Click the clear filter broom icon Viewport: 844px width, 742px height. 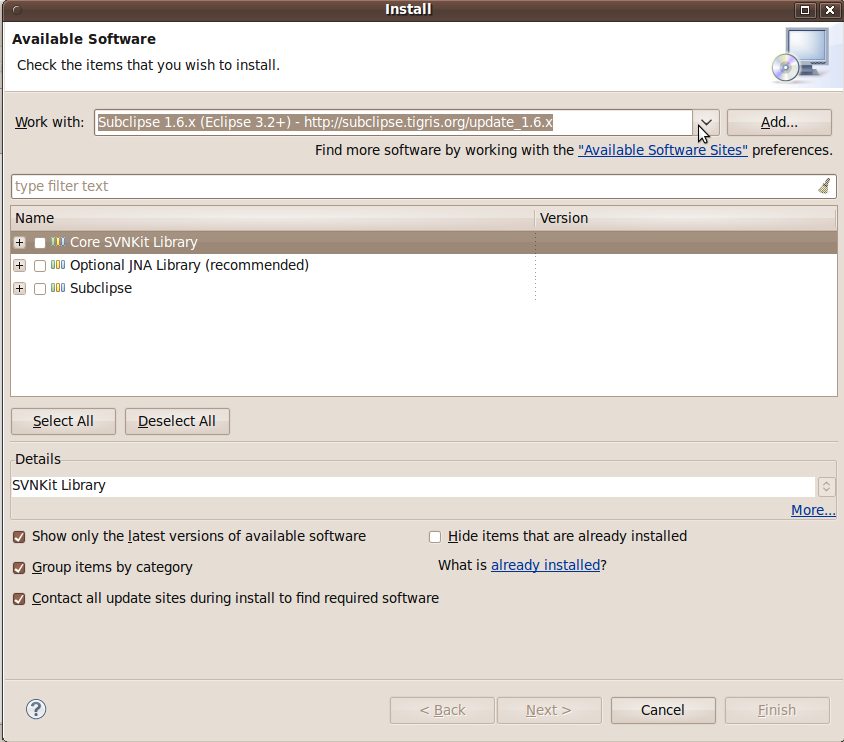click(x=824, y=186)
